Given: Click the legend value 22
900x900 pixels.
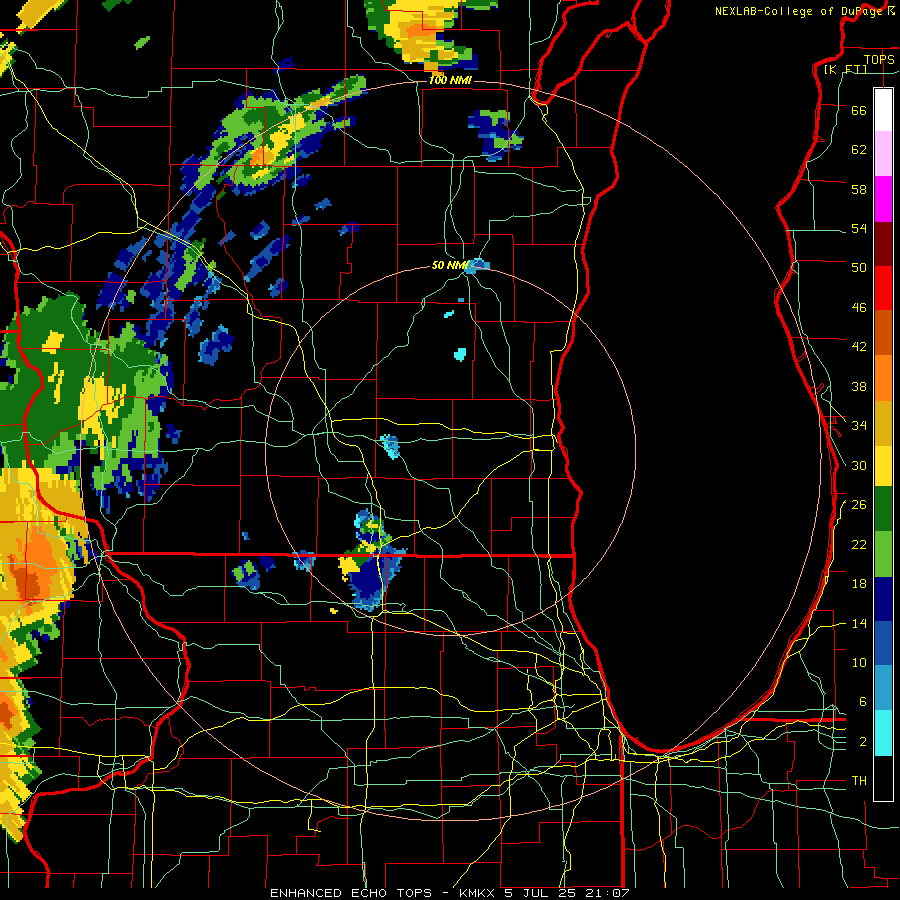Looking at the screenshot, I should click(859, 544).
